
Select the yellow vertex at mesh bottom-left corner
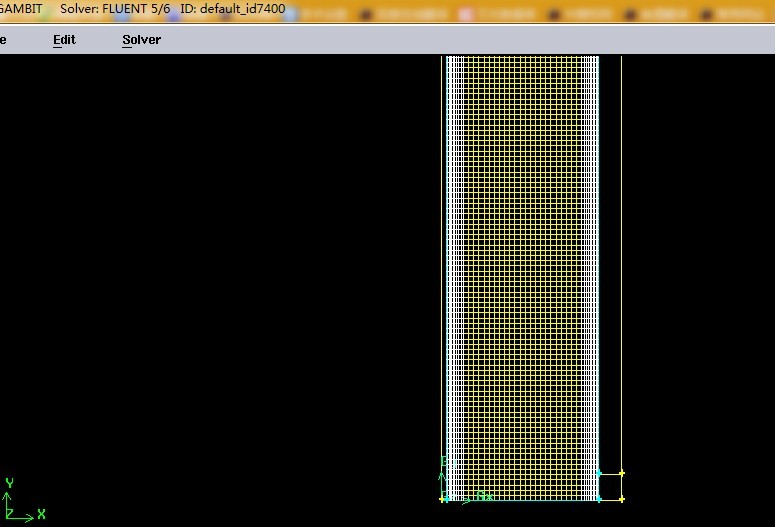[x=442, y=499]
